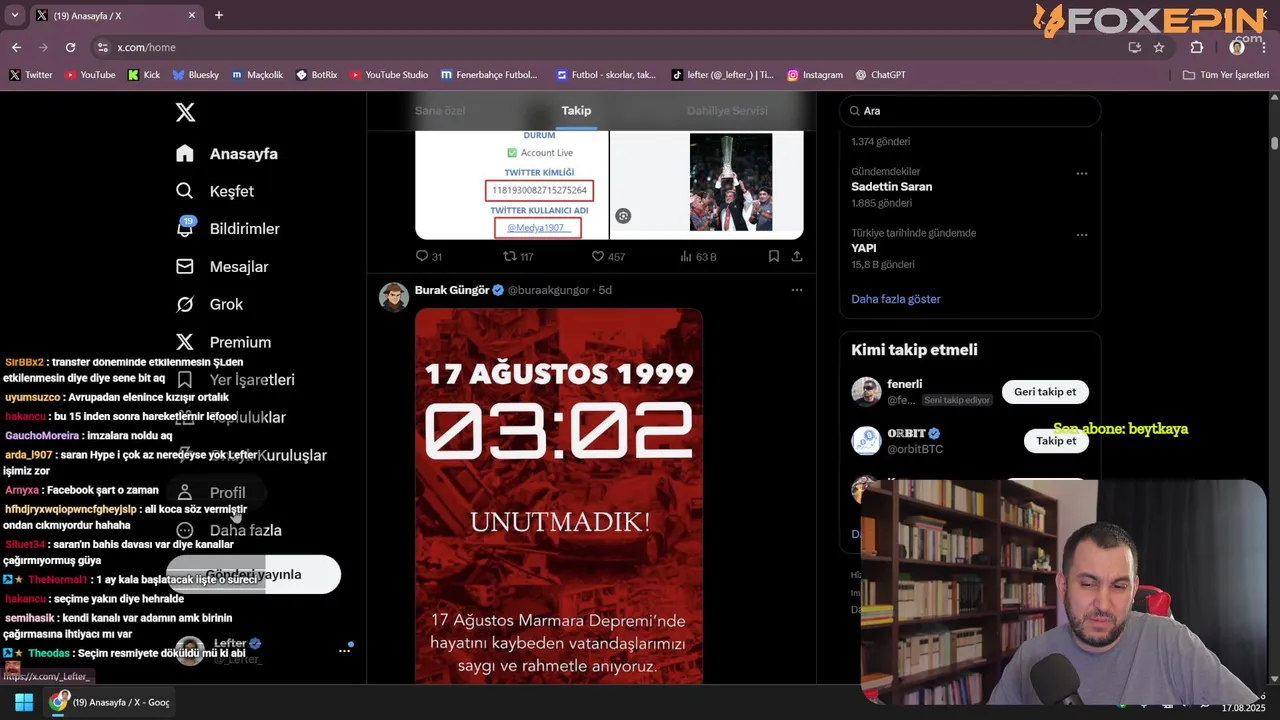This screenshot has width=1280, height=720.
Task: Open the Windows Start menu
Action: pyautogui.click(x=23, y=702)
